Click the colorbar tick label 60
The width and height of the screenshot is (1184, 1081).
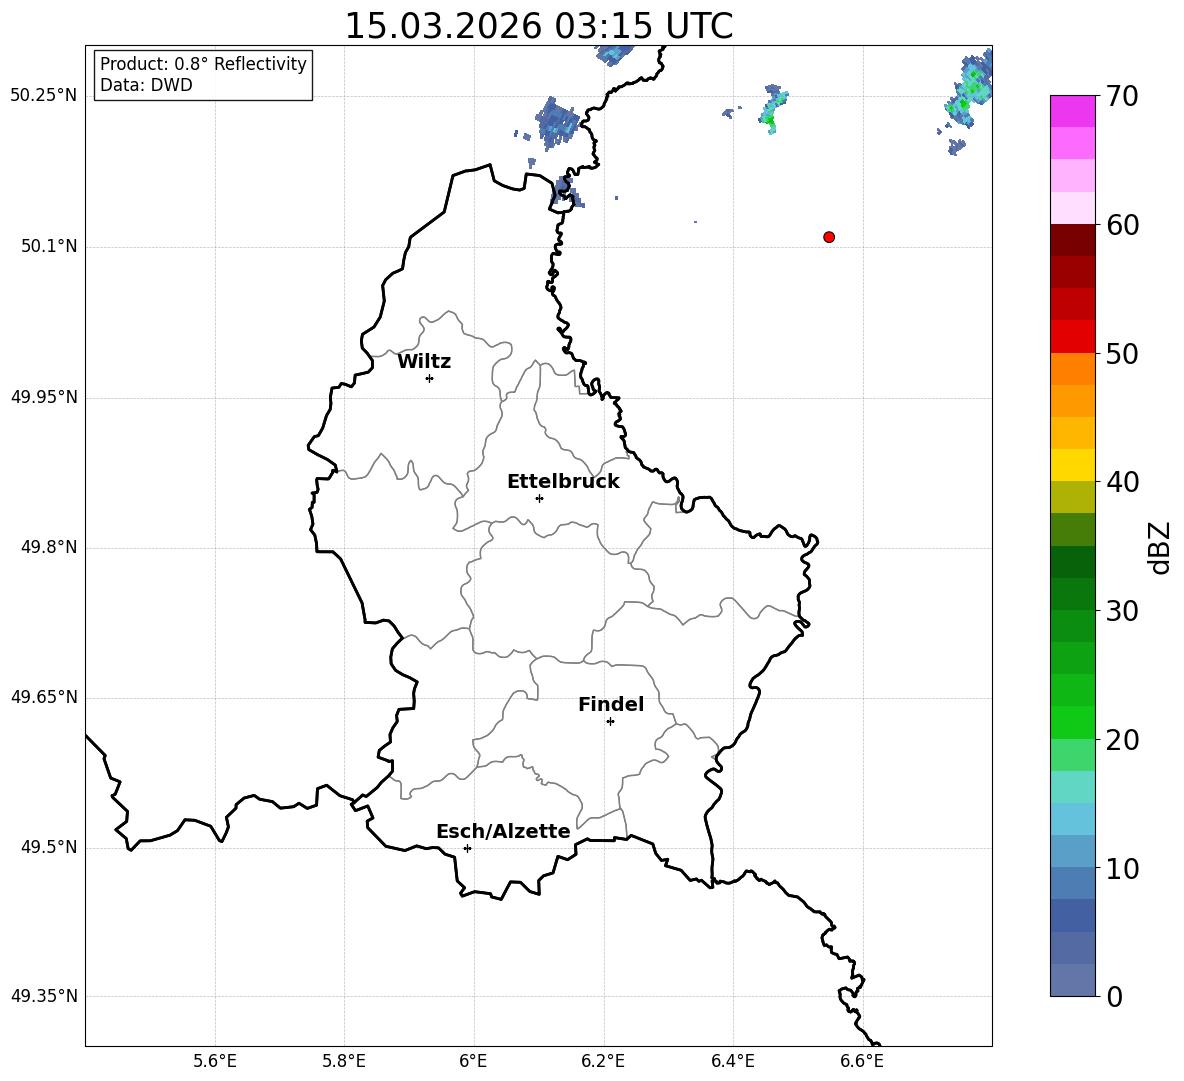pos(1122,225)
